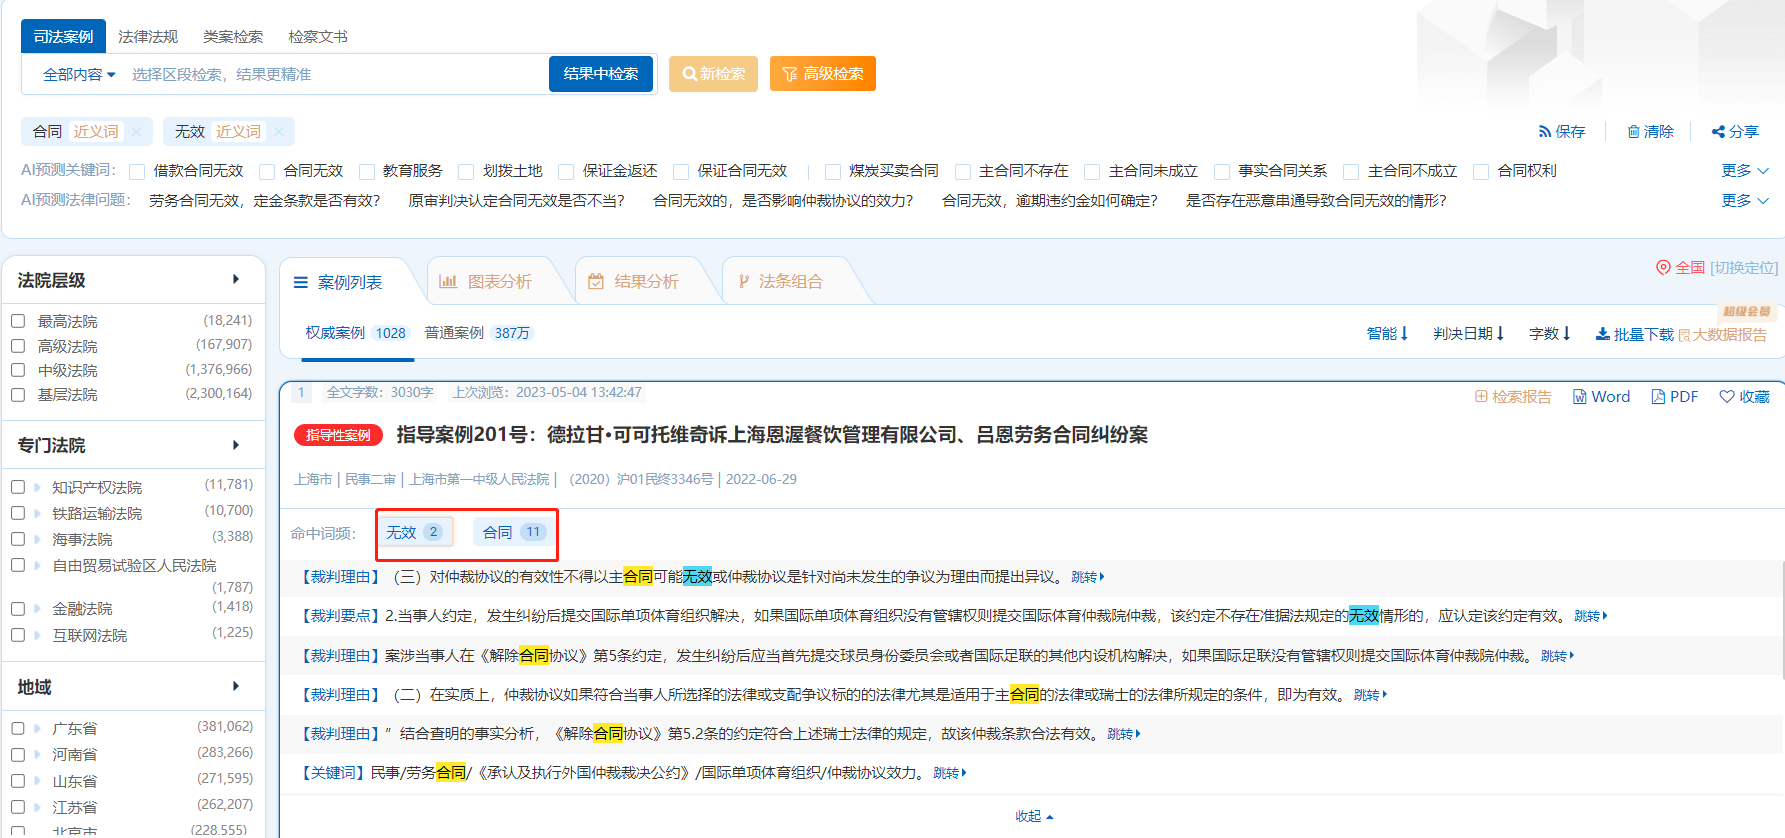This screenshot has height=838, width=1785.
Task: Remove the 合同 keyword tag
Action: 137,132
